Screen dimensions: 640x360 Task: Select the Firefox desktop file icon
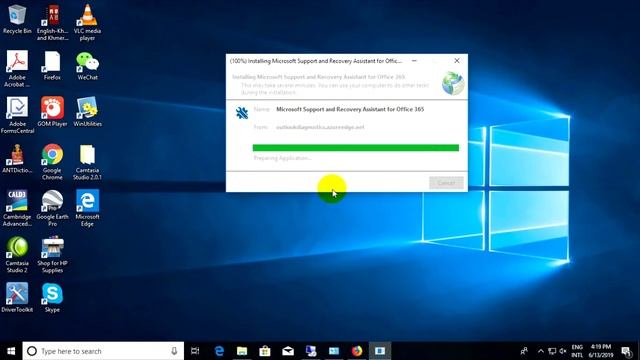[x=52, y=65]
